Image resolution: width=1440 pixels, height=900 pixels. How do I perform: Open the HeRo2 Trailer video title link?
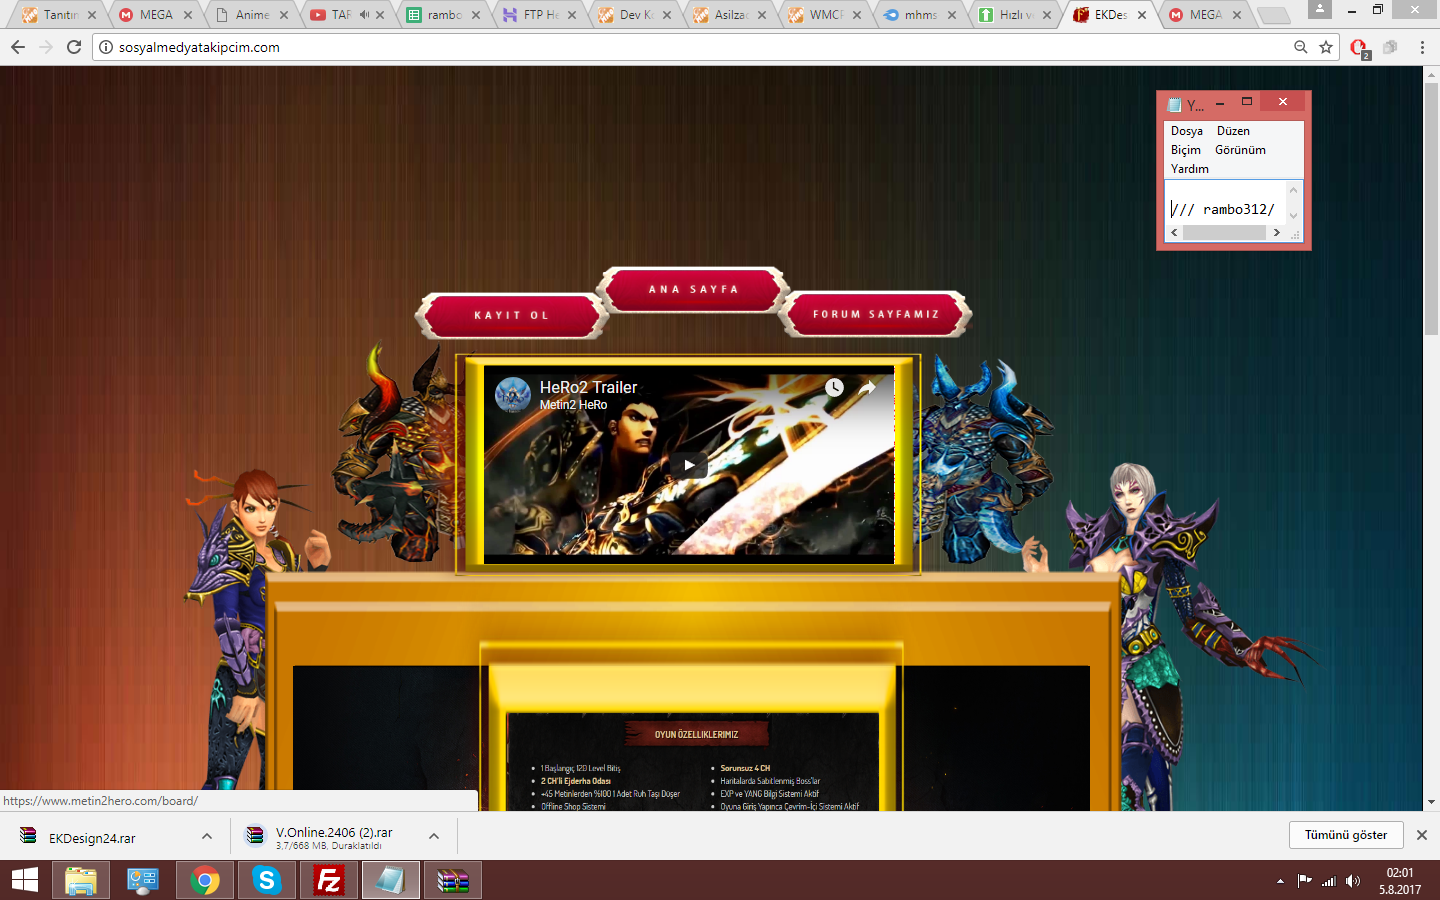pyautogui.click(x=588, y=387)
